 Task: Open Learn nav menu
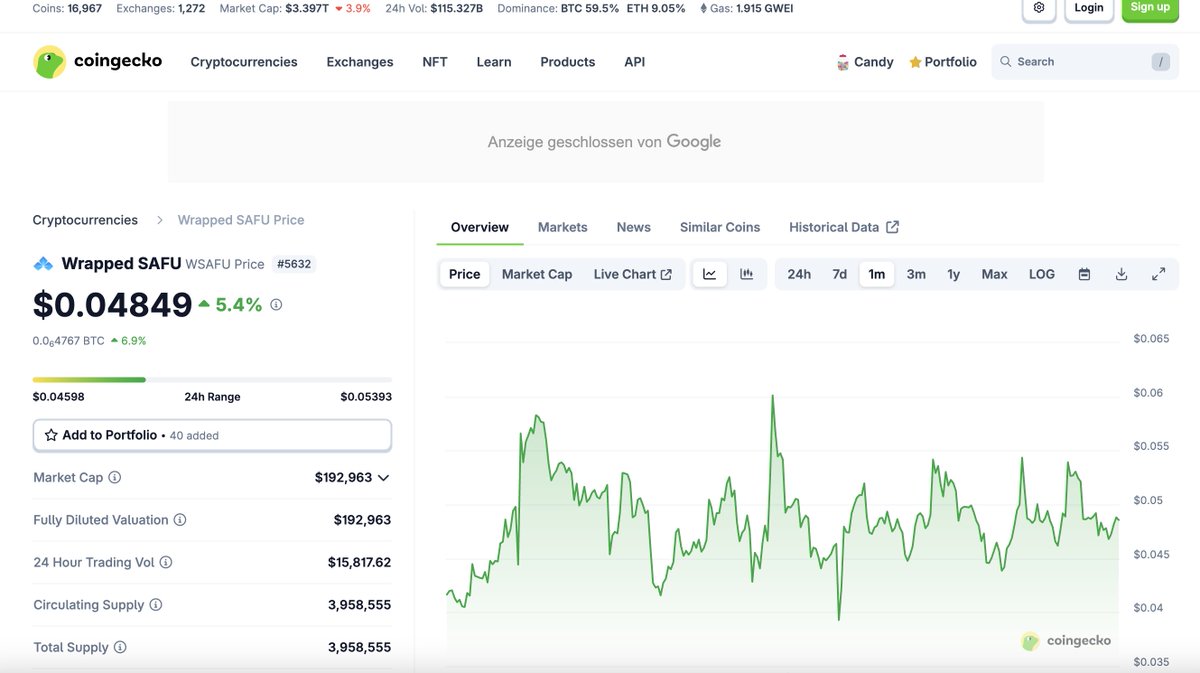494,62
